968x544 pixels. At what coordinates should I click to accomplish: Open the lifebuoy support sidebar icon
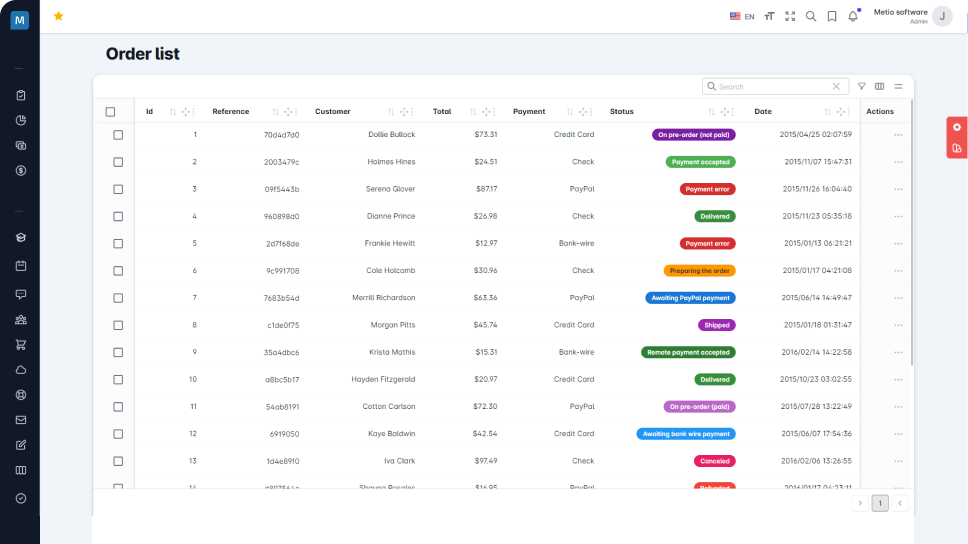click(21, 395)
